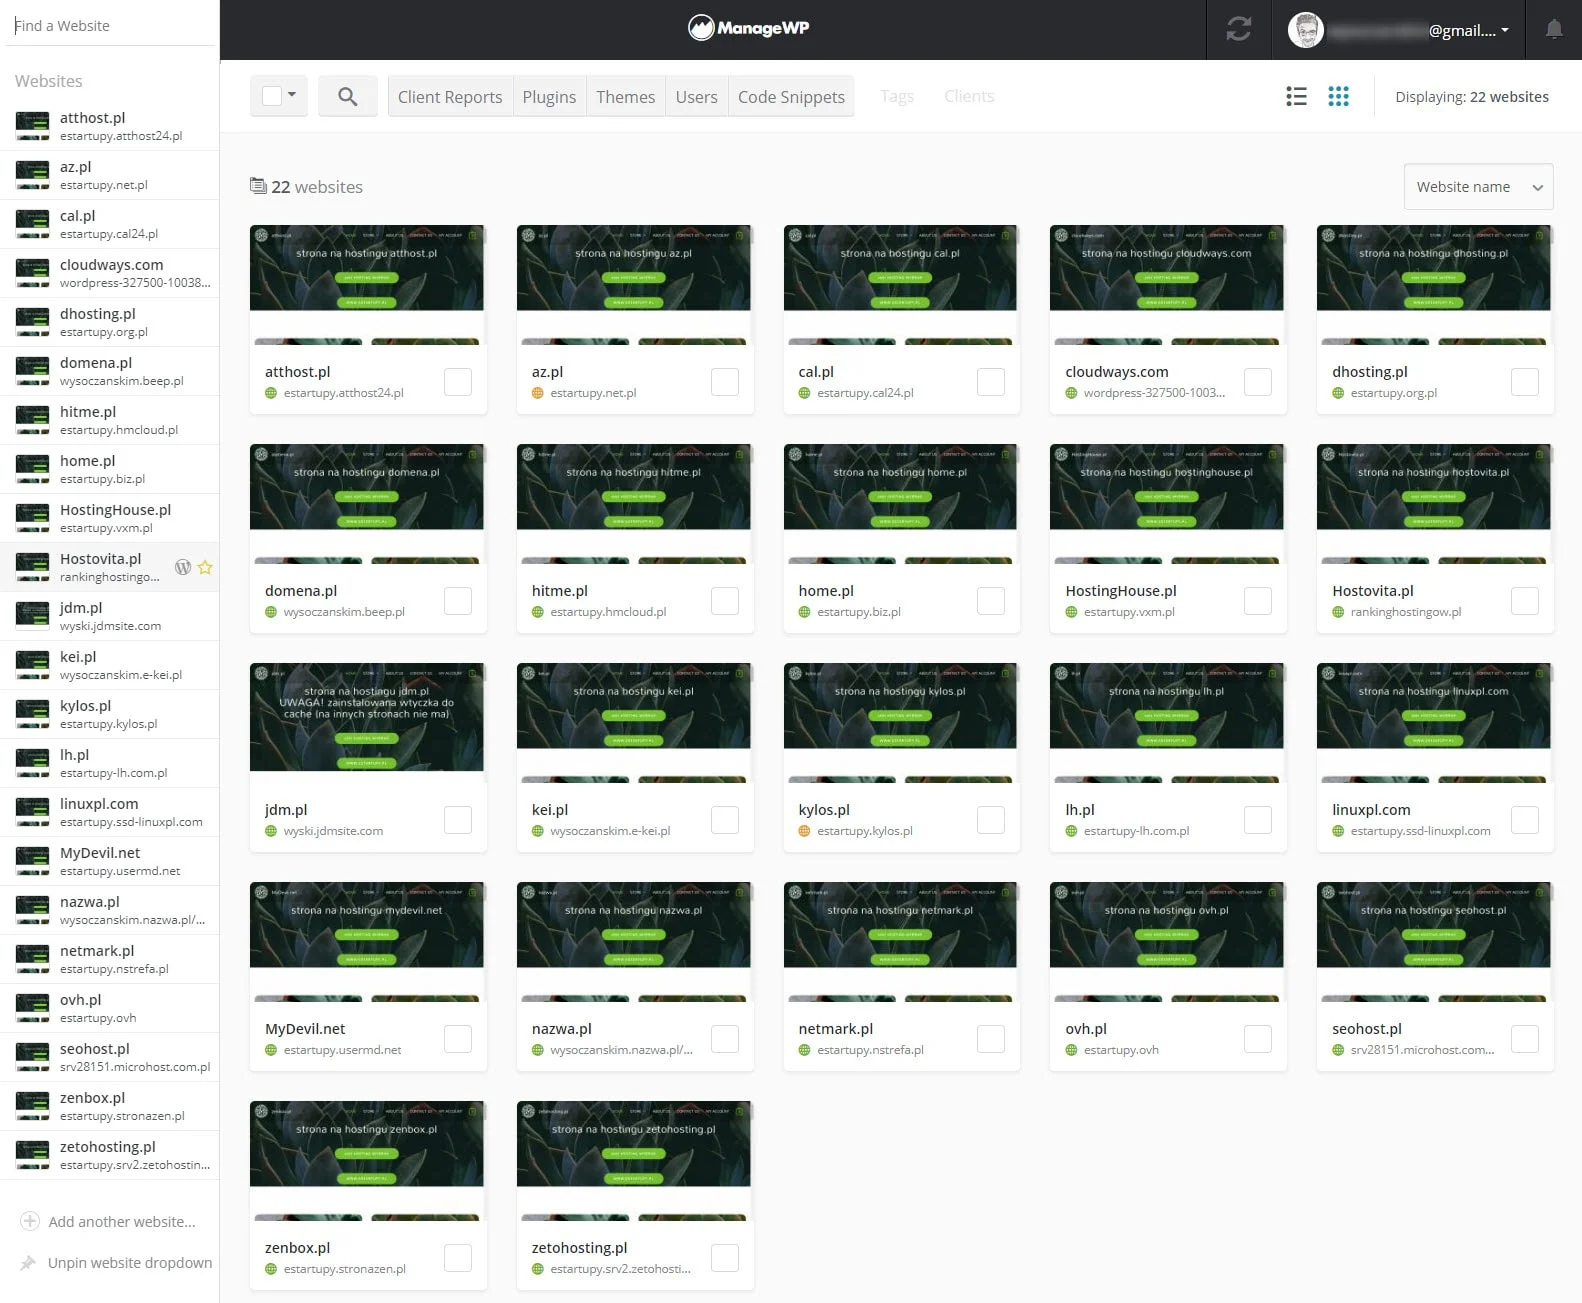Open the Users tab
This screenshot has height=1303, width=1582.
[x=696, y=97]
